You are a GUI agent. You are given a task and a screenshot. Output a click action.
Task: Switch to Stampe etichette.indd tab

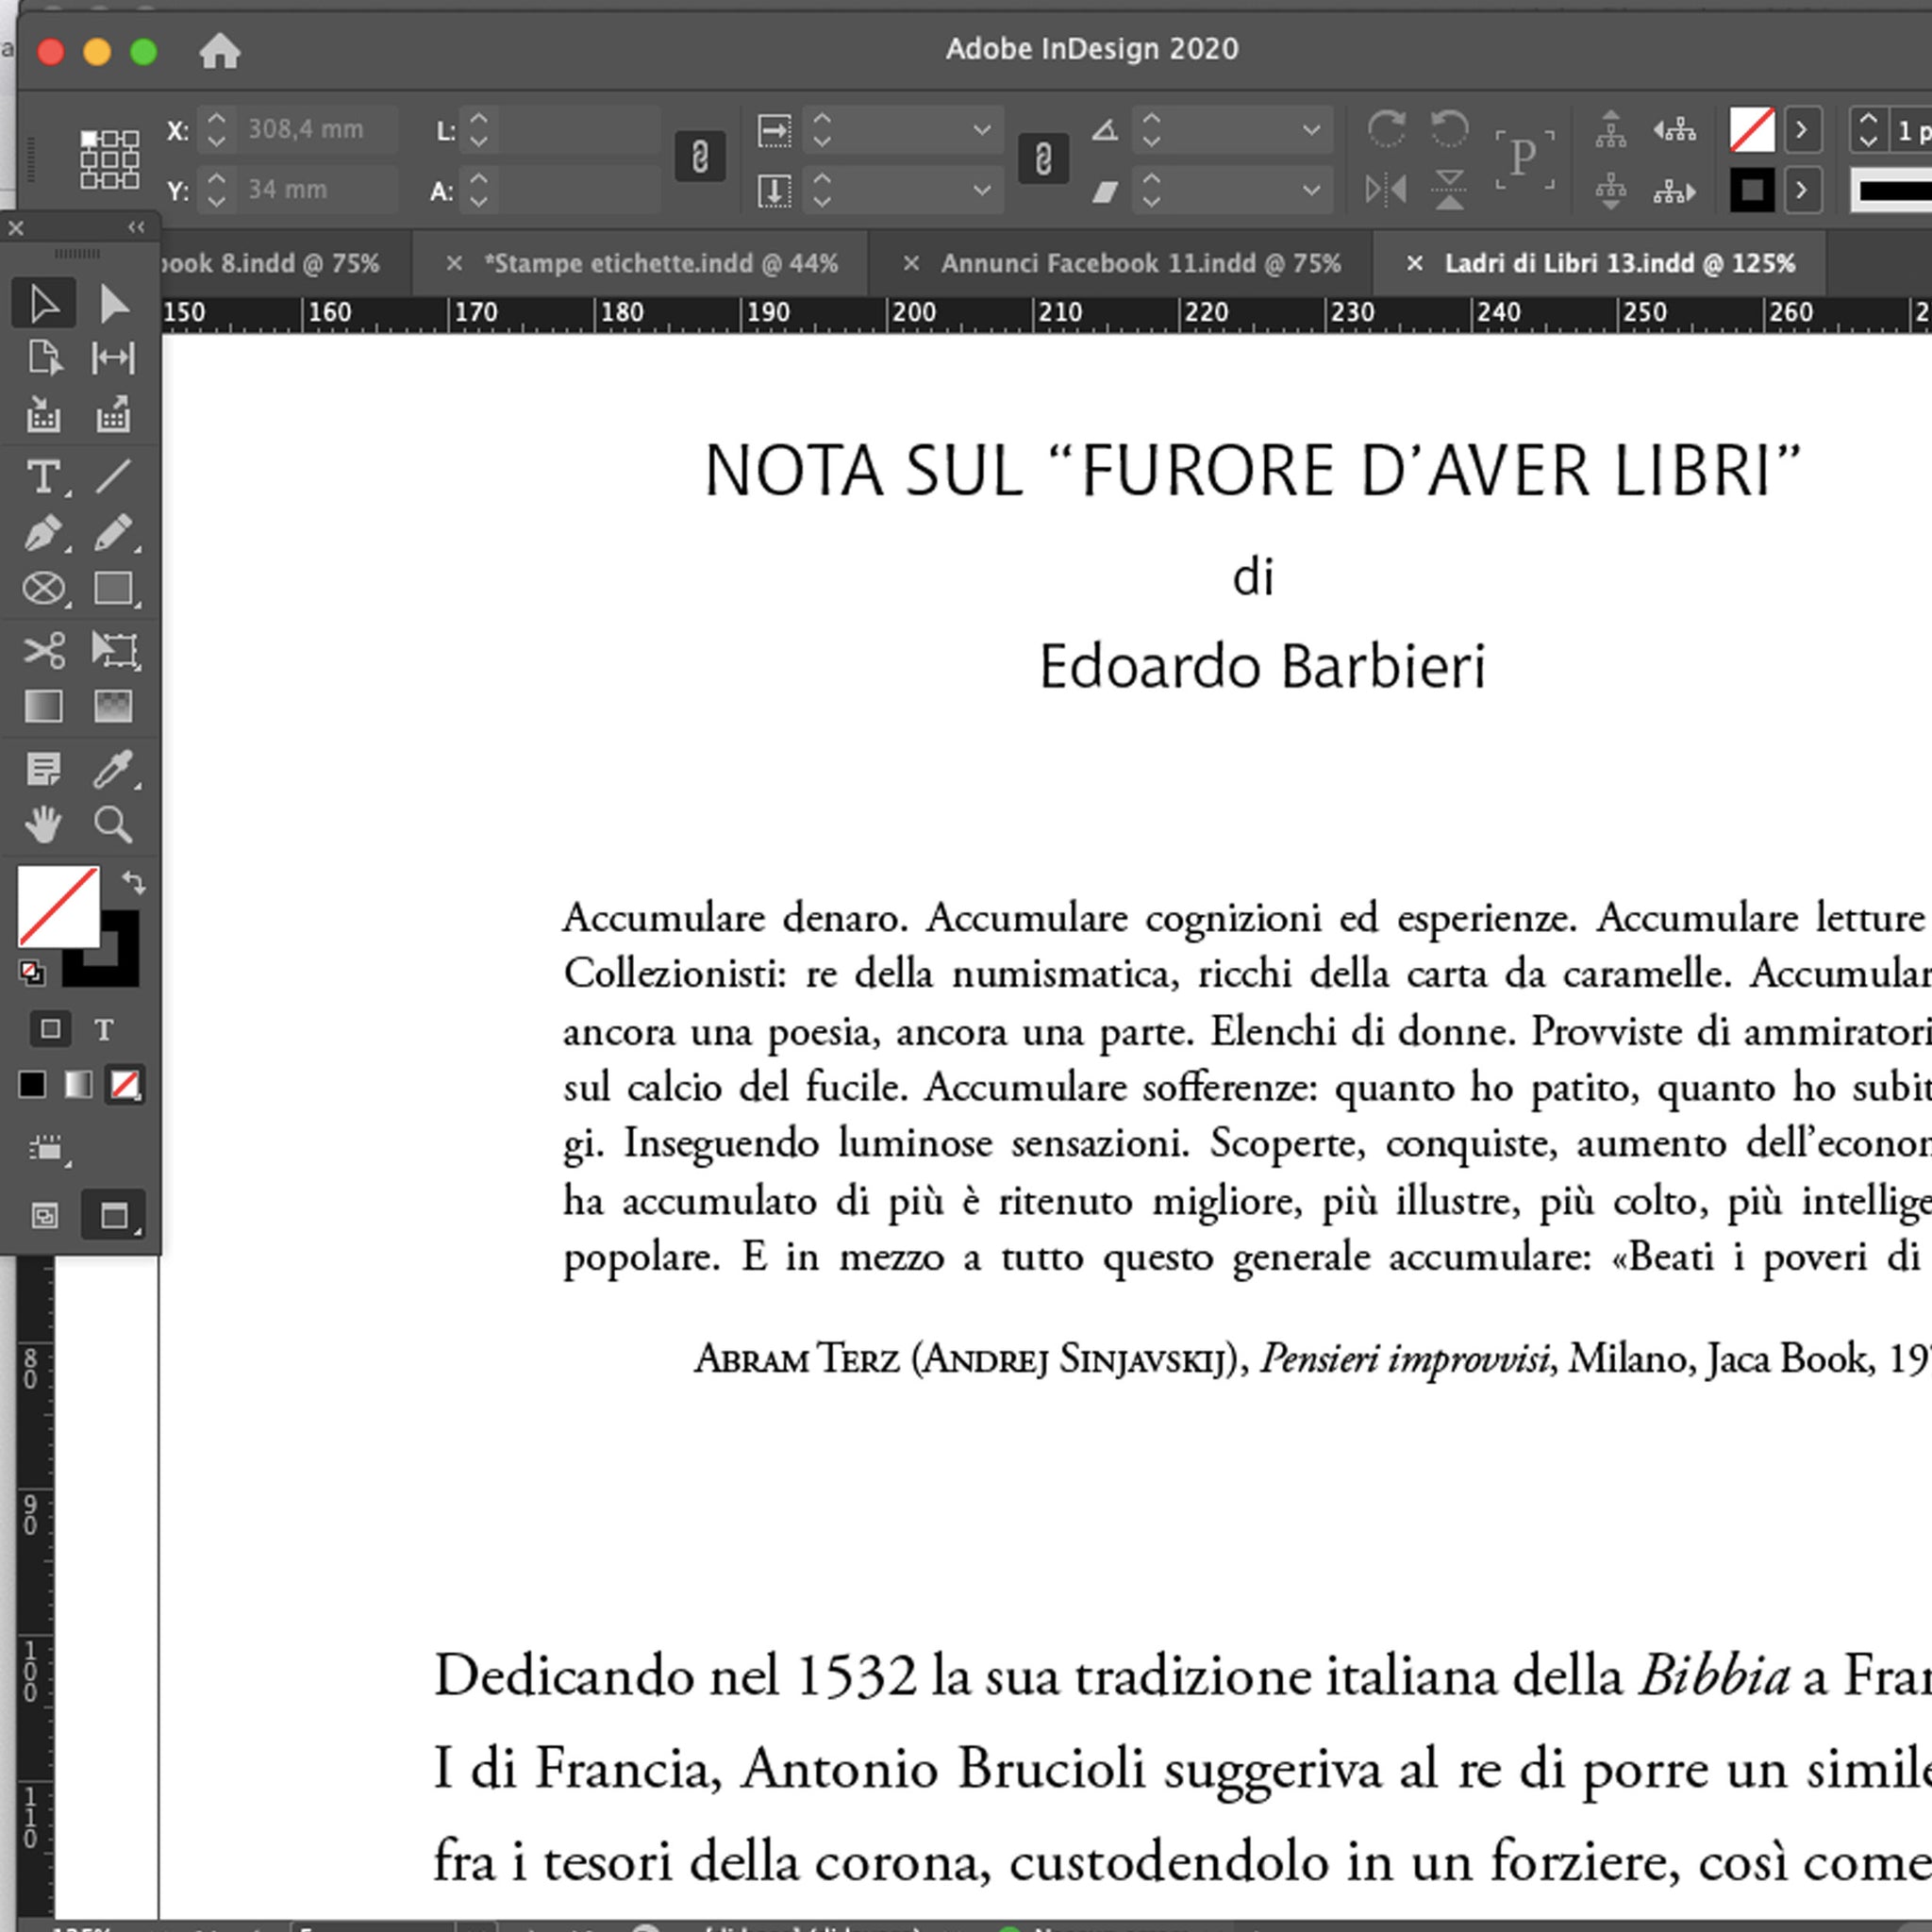(x=661, y=263)
